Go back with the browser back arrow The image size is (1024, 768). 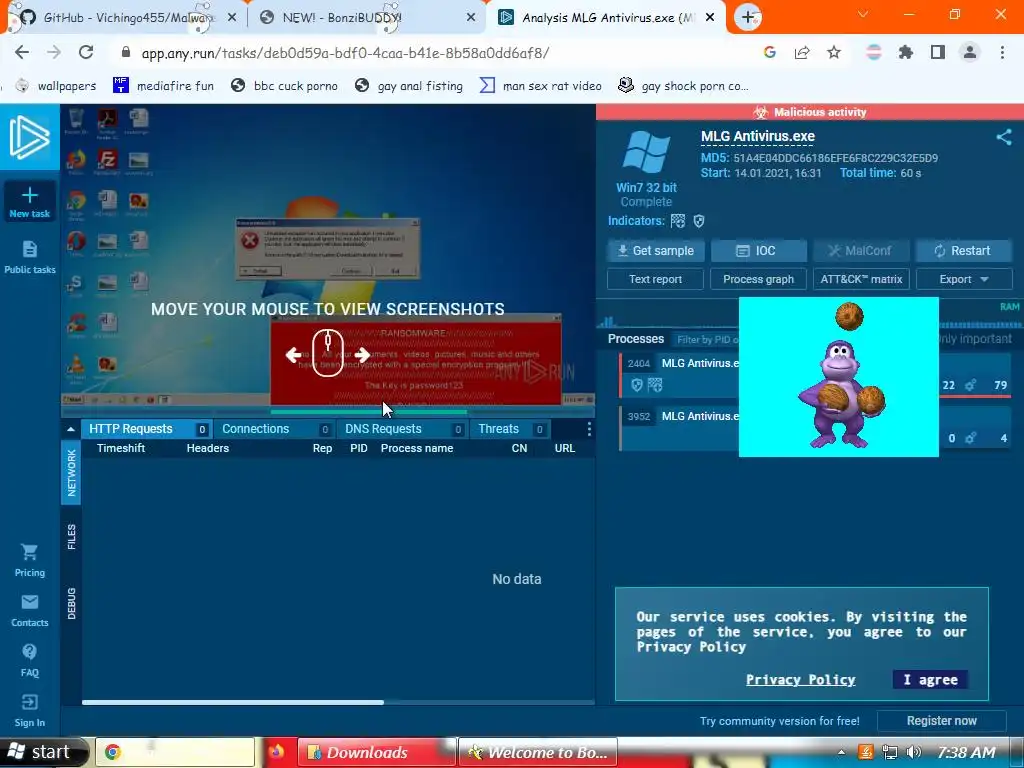pyautogui.click(x=22, y=52)
